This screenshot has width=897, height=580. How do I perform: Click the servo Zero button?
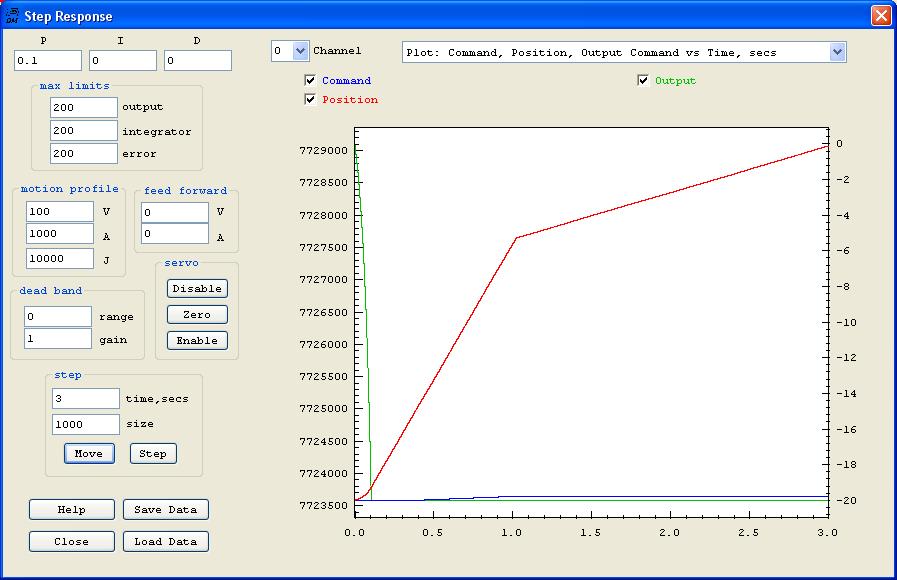click(x=197, y=314)
